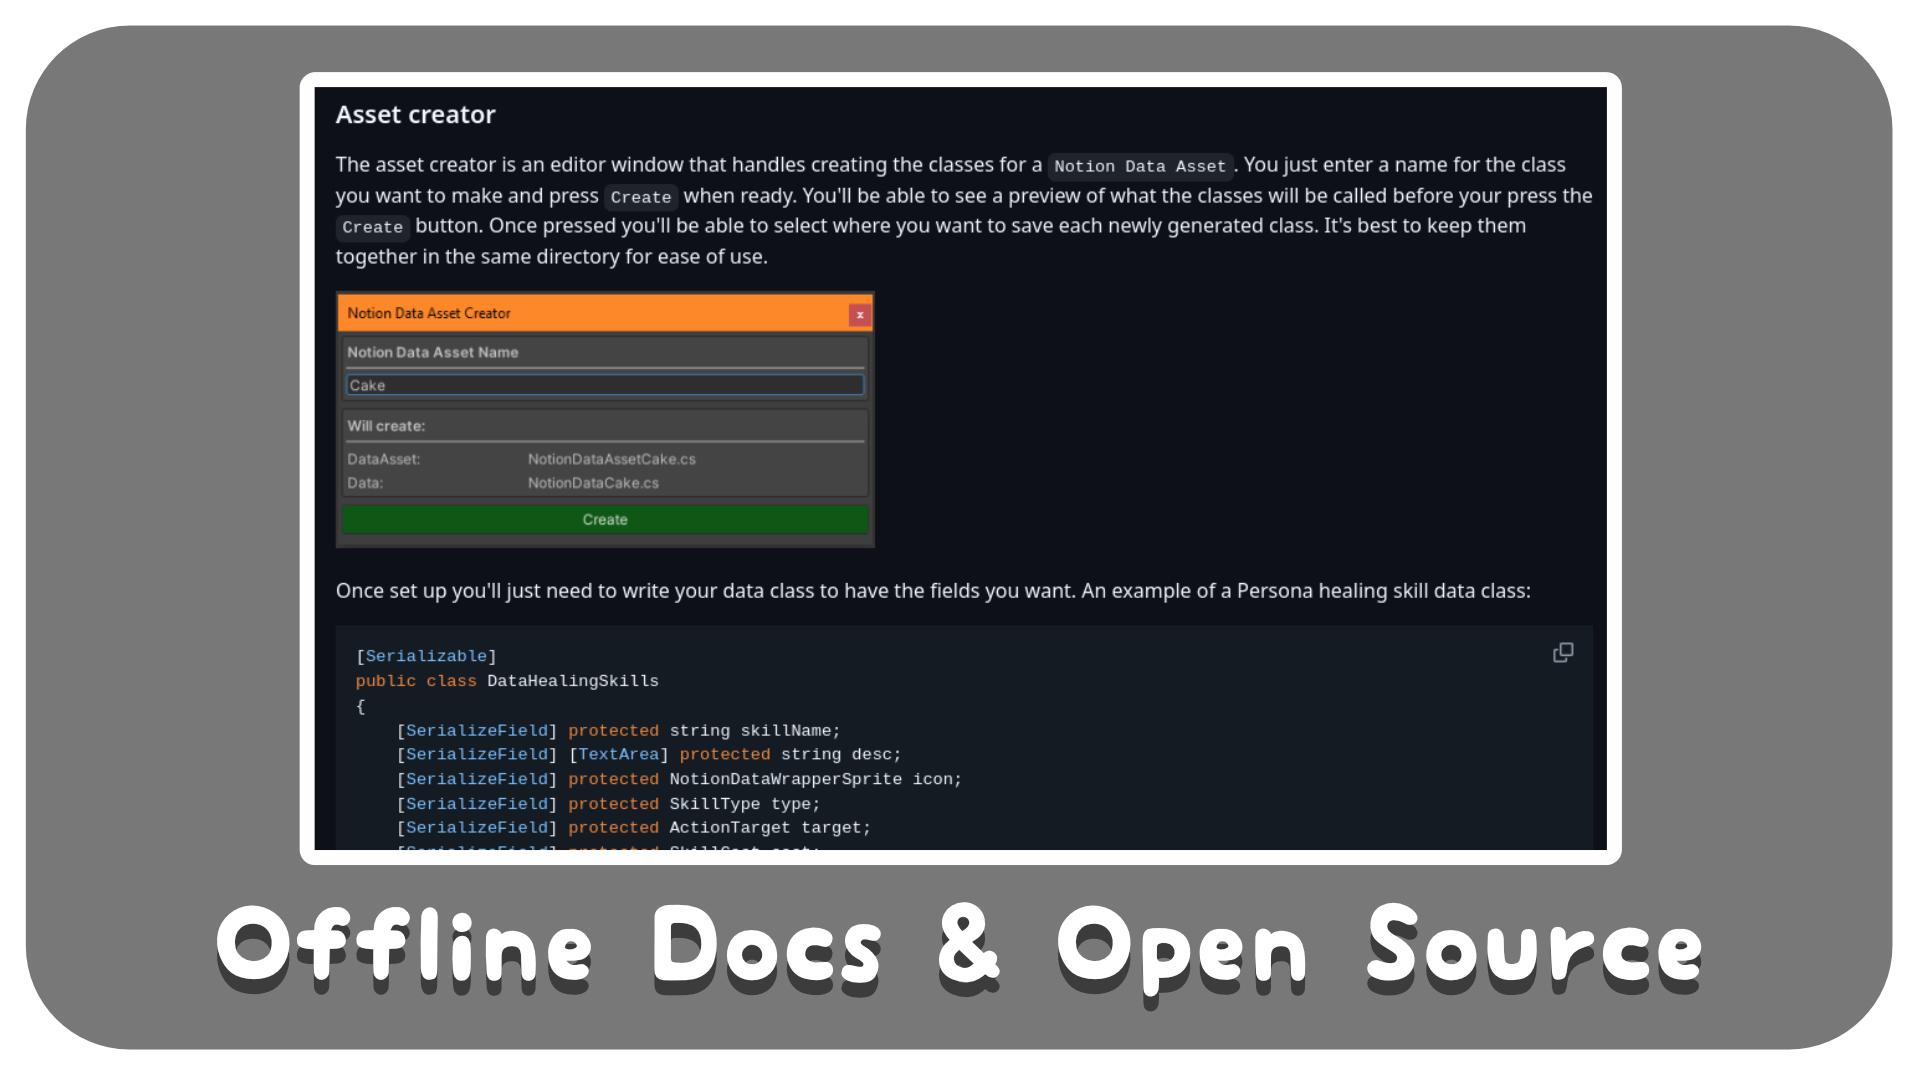Close the Notion Data Asset Creator window
Viewport: 1920px width, 1080px height.
(x=859, y=315)
